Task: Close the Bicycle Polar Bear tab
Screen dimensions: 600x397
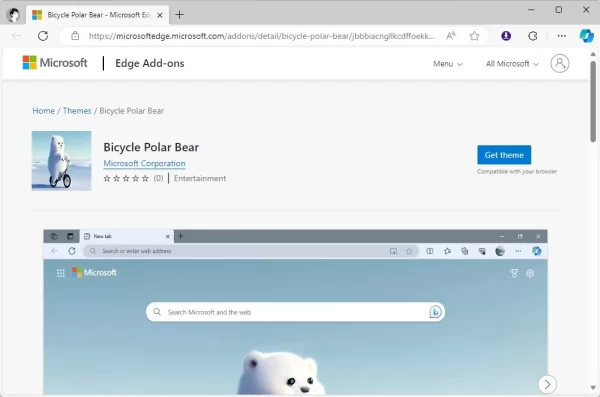Action: pyautogui.click(x=160, y=15)
